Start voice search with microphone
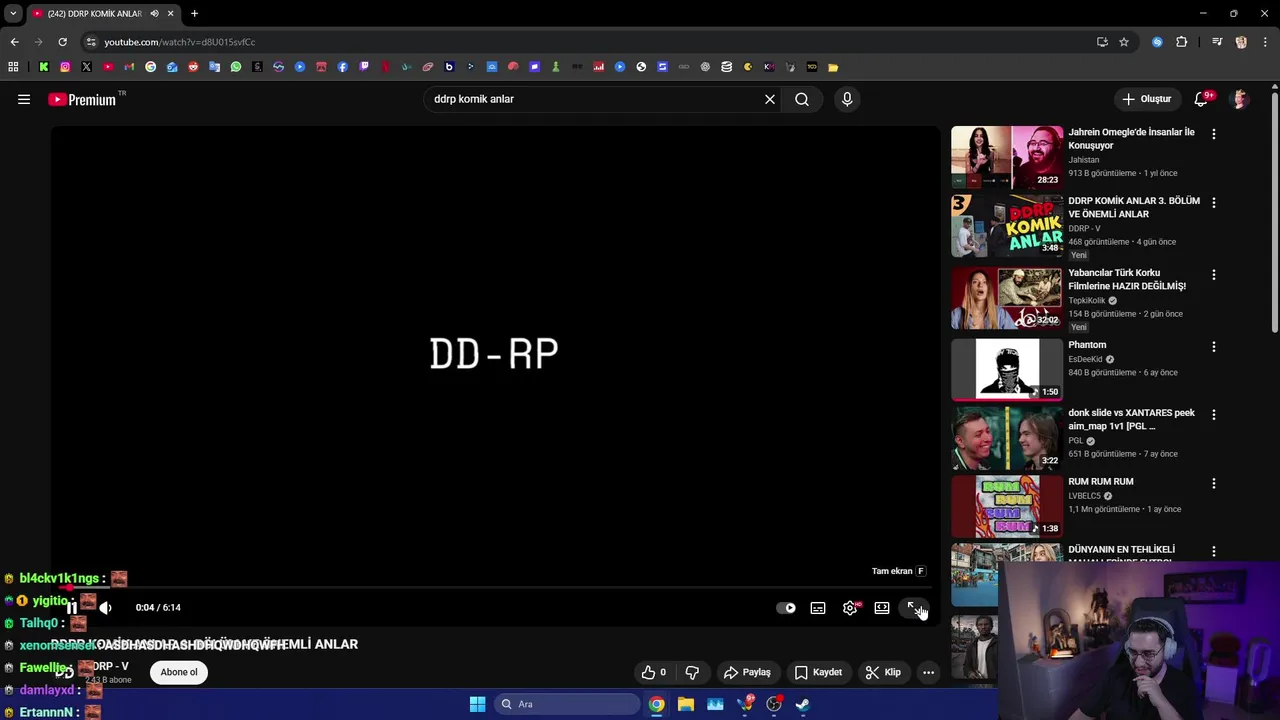1280x720 pixels. pyautogui.click(x=847, y=99)
